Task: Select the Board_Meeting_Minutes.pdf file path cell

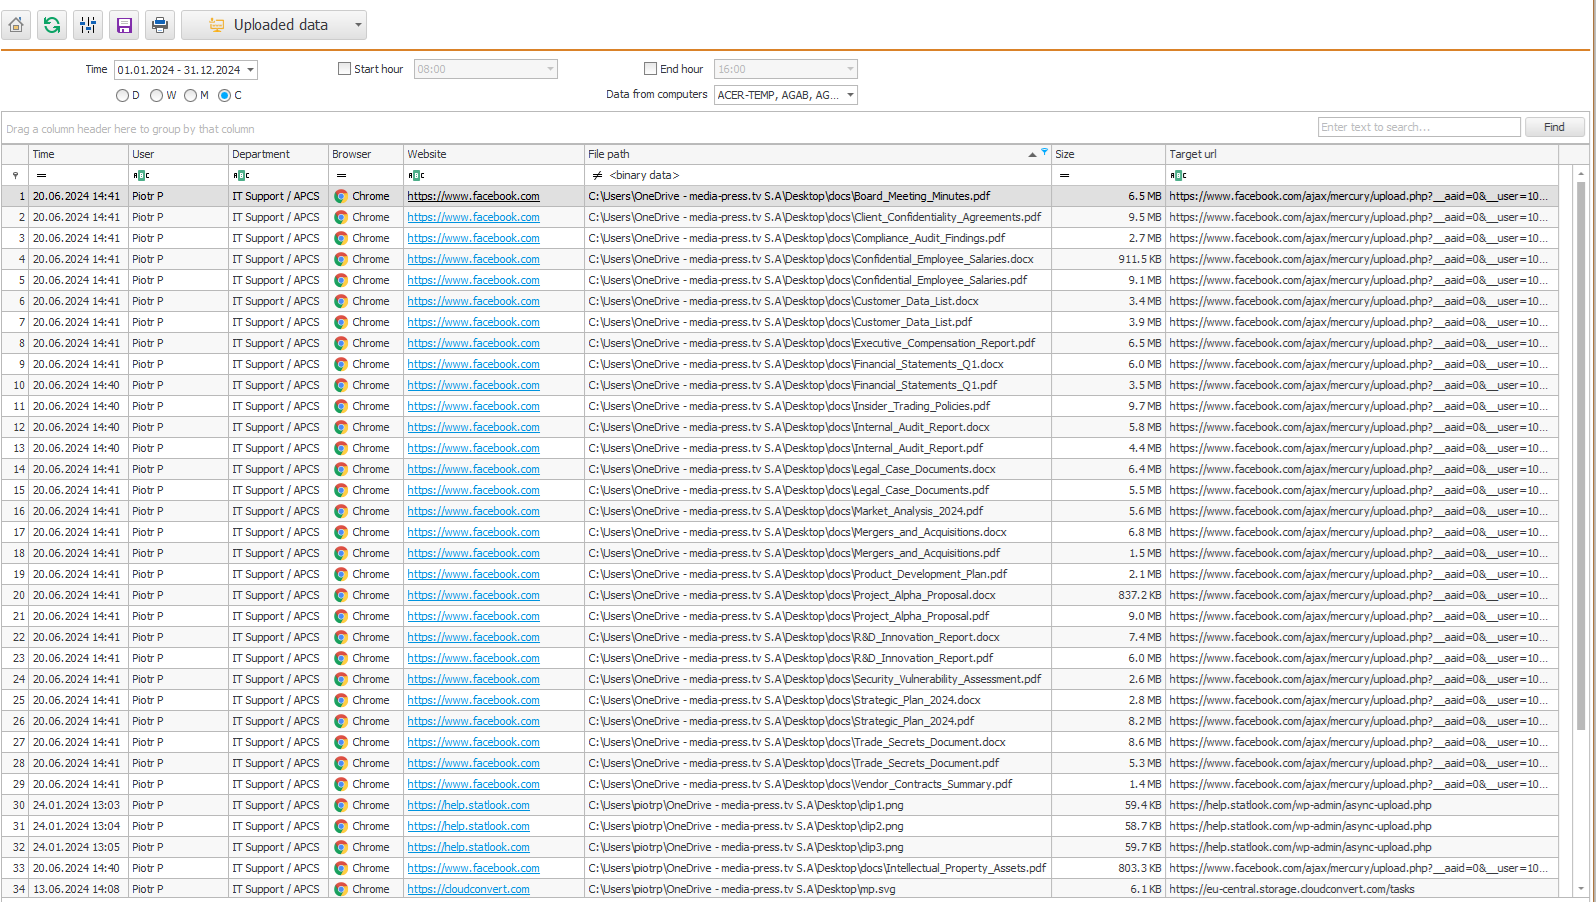Action: pos(818,196)
